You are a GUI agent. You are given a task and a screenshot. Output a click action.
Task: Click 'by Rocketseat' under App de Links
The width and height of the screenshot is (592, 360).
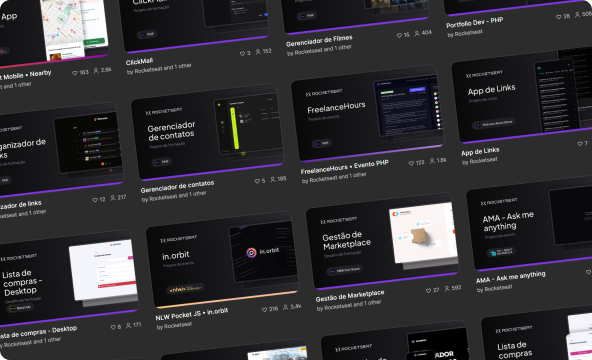click(x=480, y=161)
